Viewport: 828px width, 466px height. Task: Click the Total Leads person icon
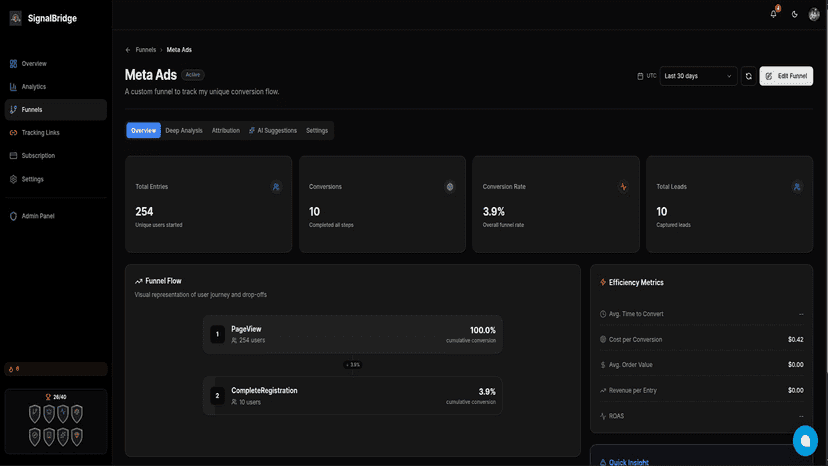797,187
